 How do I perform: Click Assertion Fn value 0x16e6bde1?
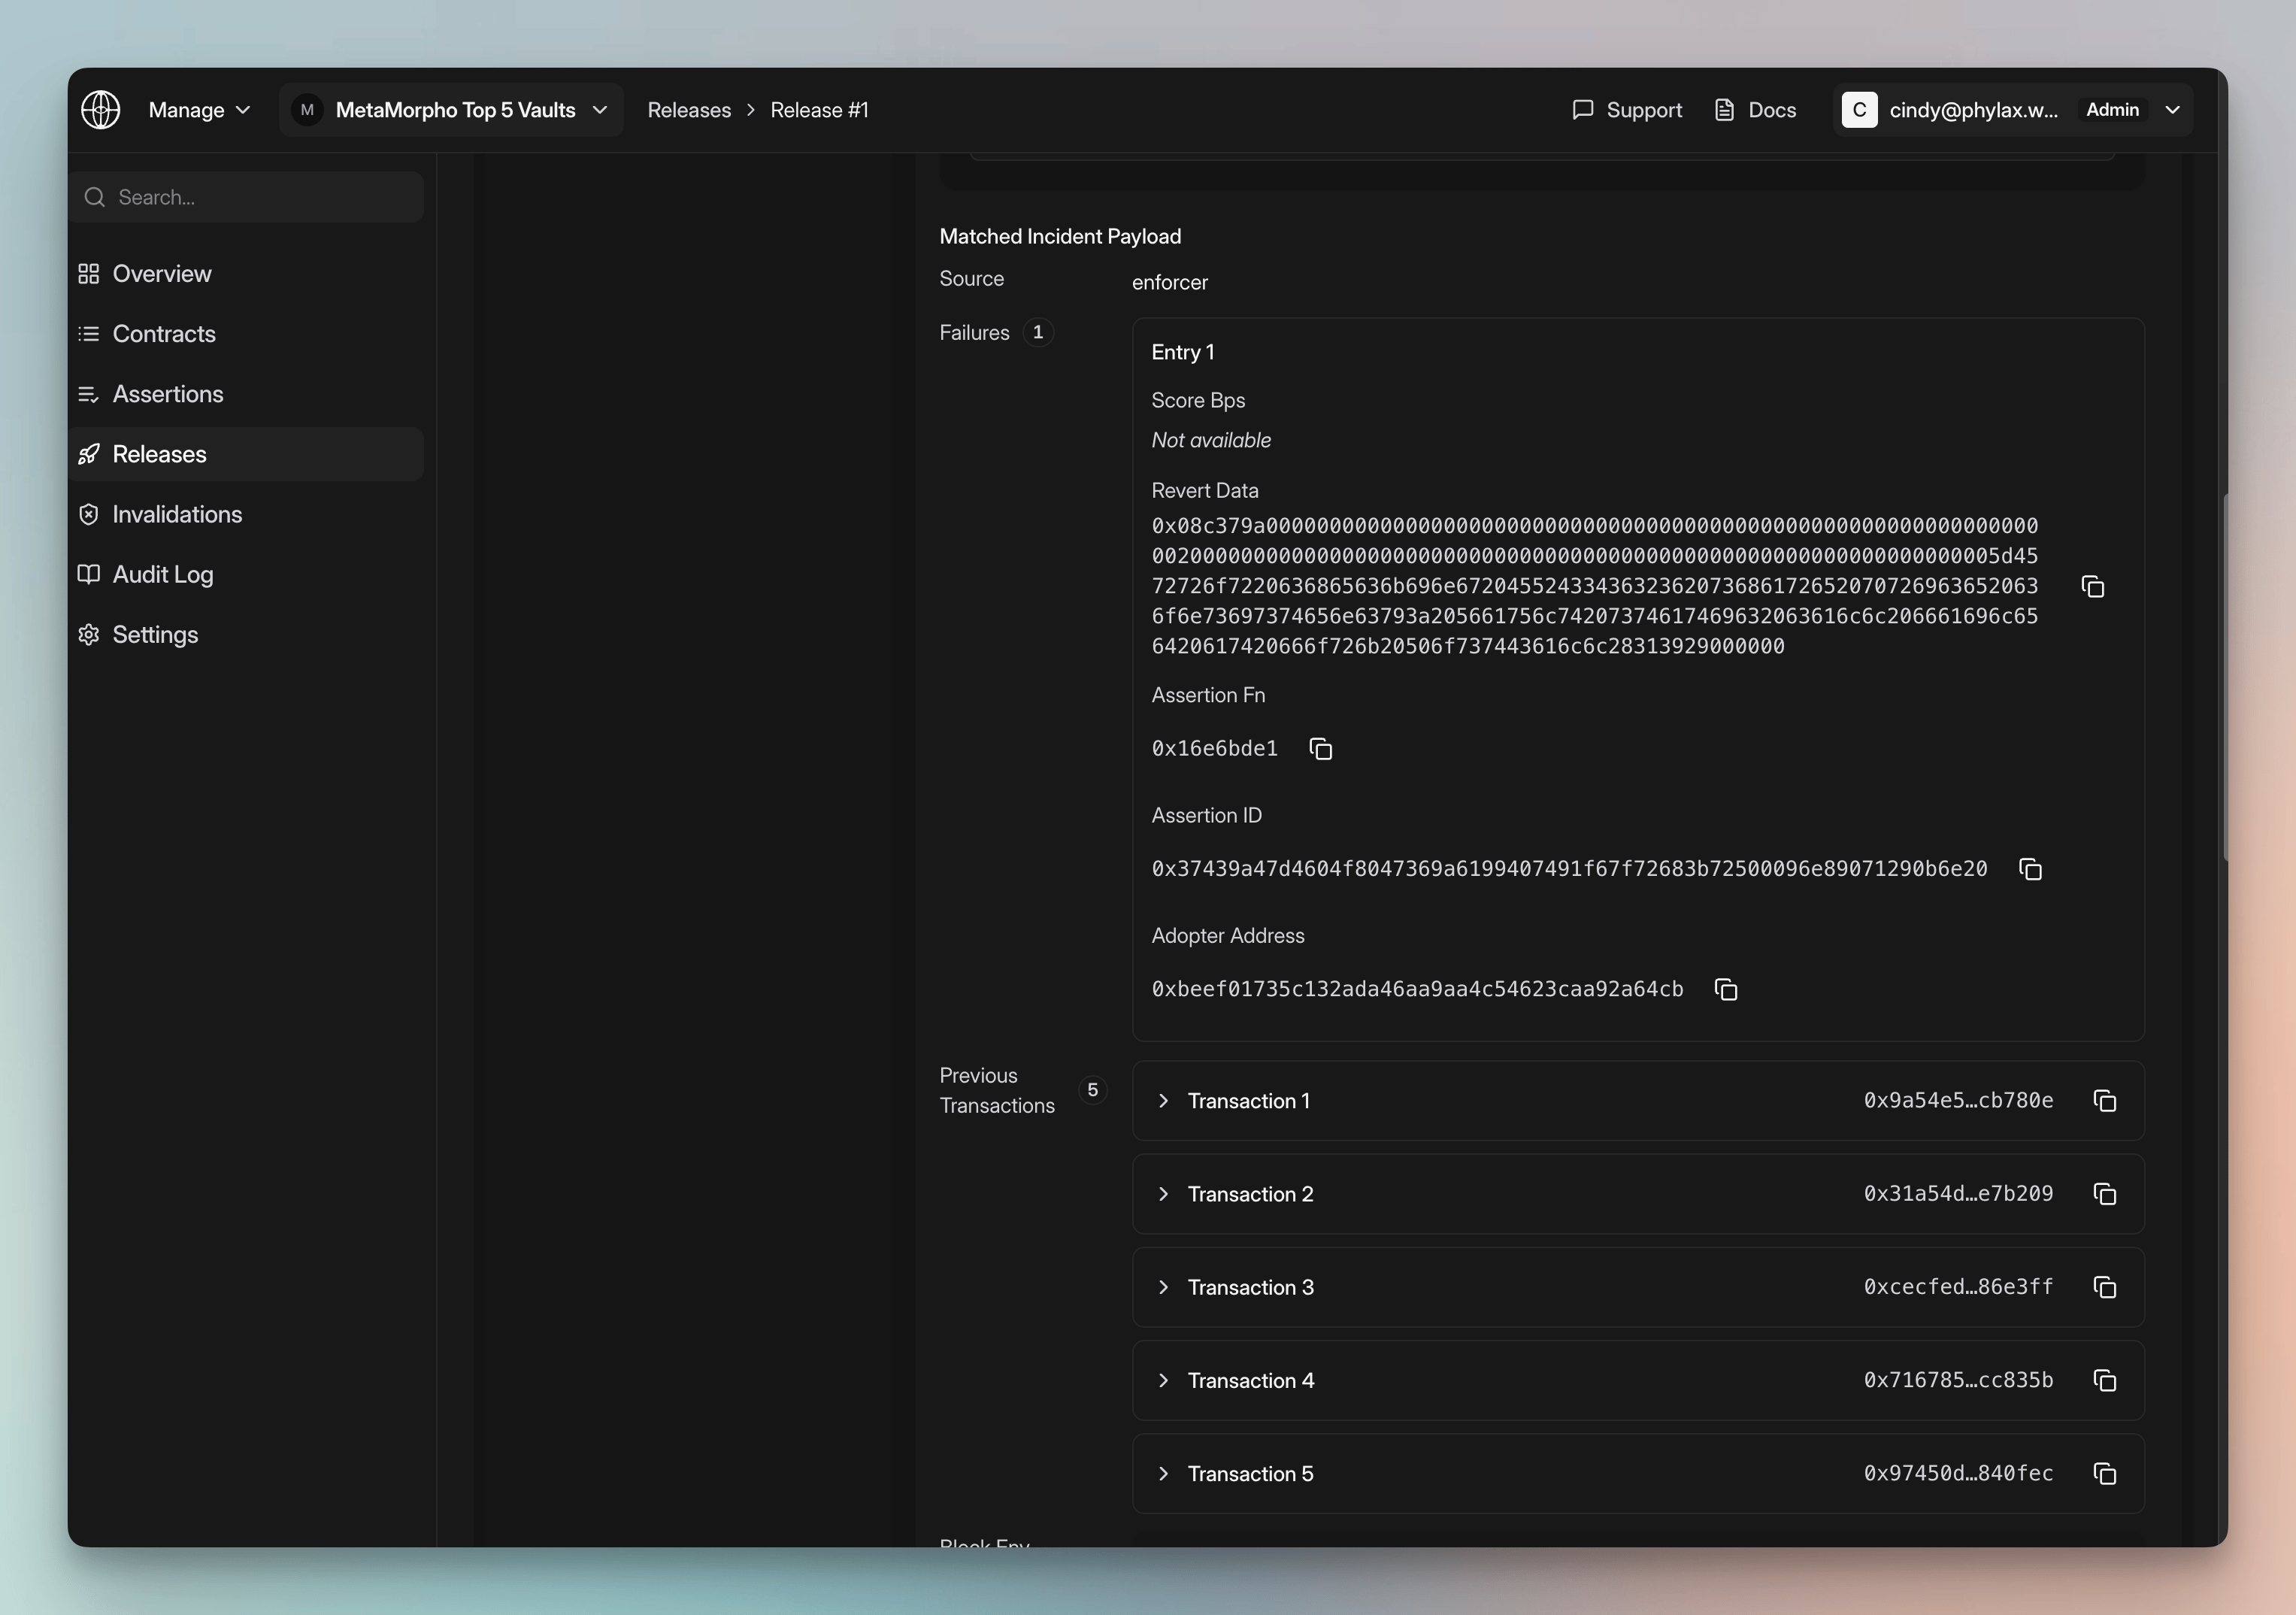1214,749
